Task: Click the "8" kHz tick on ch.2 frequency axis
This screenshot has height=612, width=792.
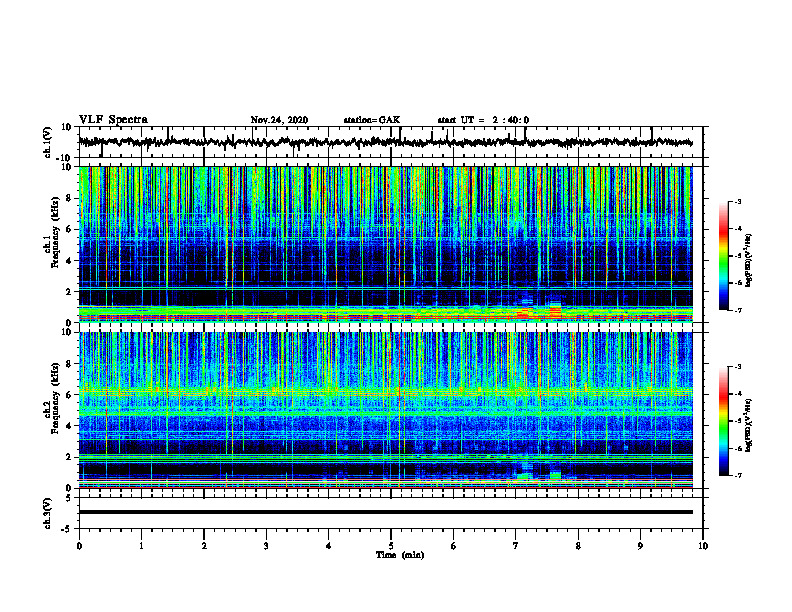Action: (x=70, y=364)
